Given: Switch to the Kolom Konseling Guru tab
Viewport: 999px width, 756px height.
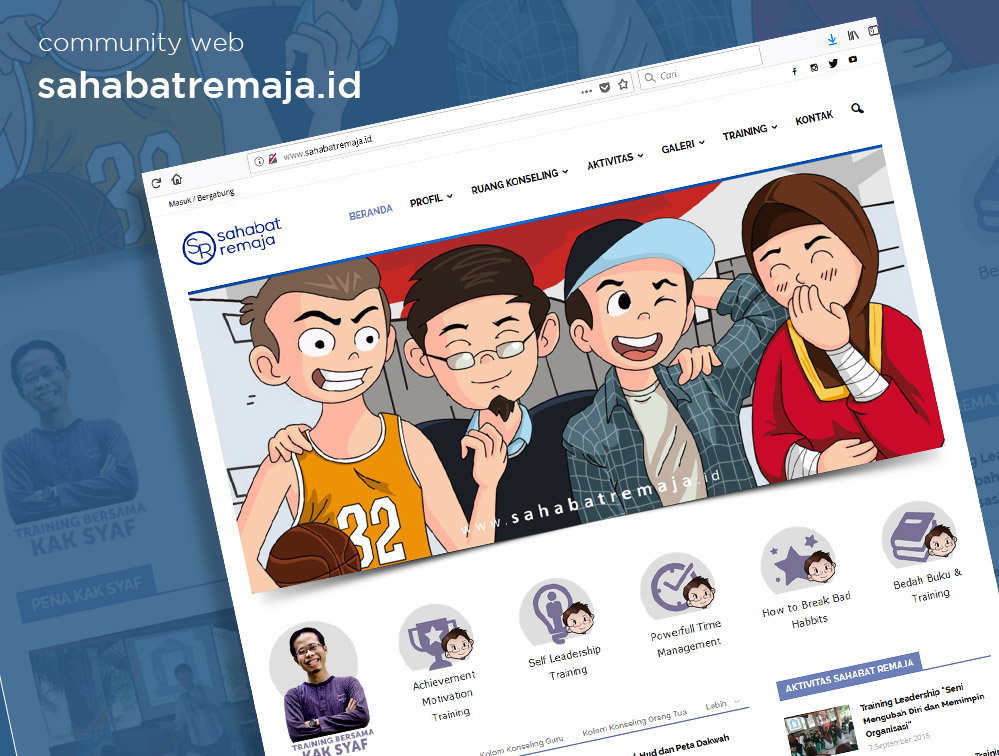Looking at the screenshot, I should tap(521, 746).
